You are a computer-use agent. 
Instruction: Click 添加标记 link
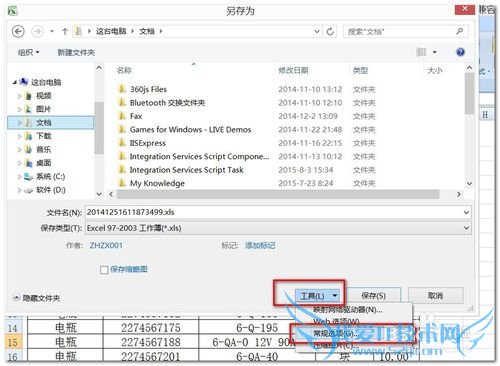pyautogui.click(x=260, y=246)
